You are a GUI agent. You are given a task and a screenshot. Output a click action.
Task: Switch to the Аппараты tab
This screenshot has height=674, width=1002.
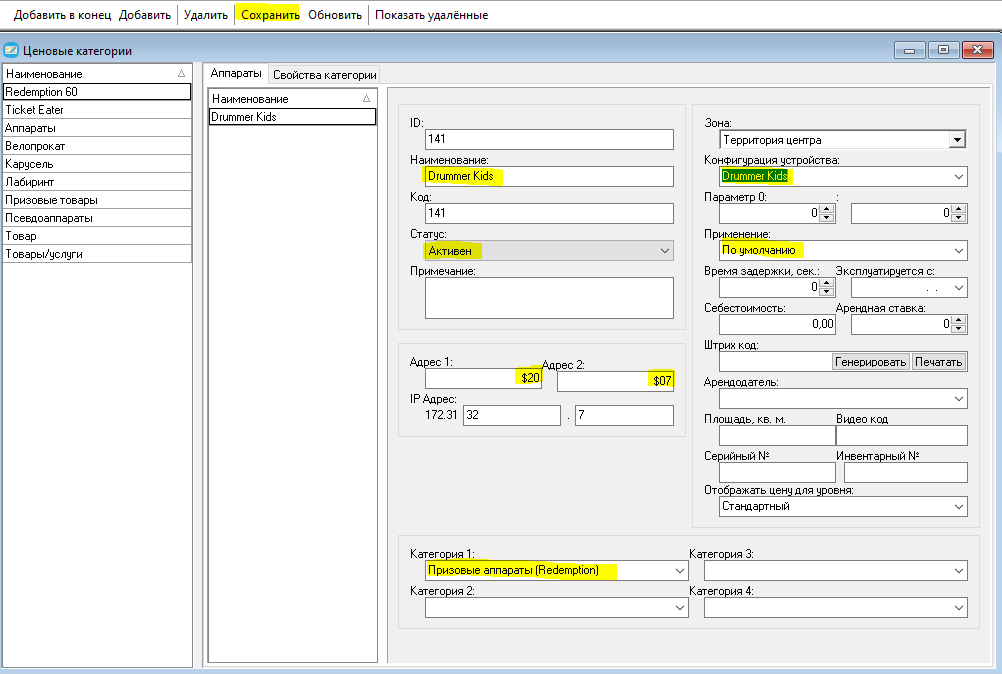(236, 73)
